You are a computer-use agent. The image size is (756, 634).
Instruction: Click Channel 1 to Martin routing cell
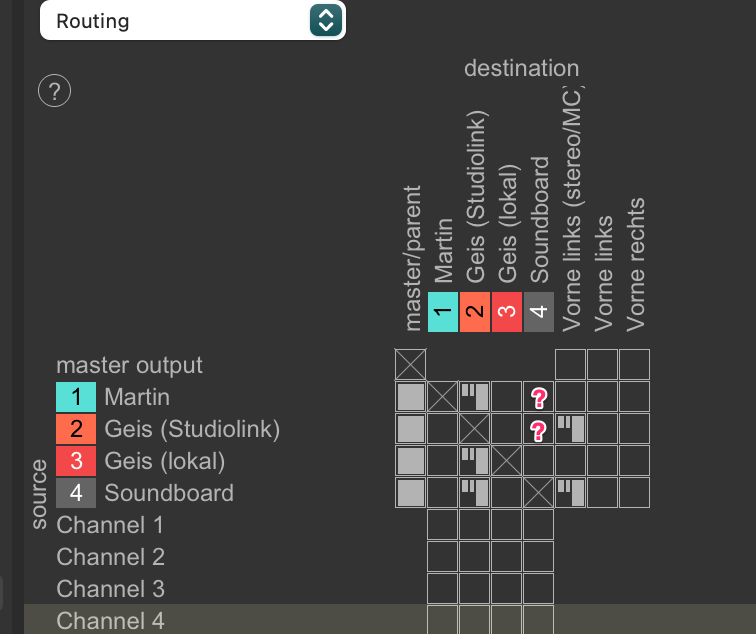click(x=443, y=525)
